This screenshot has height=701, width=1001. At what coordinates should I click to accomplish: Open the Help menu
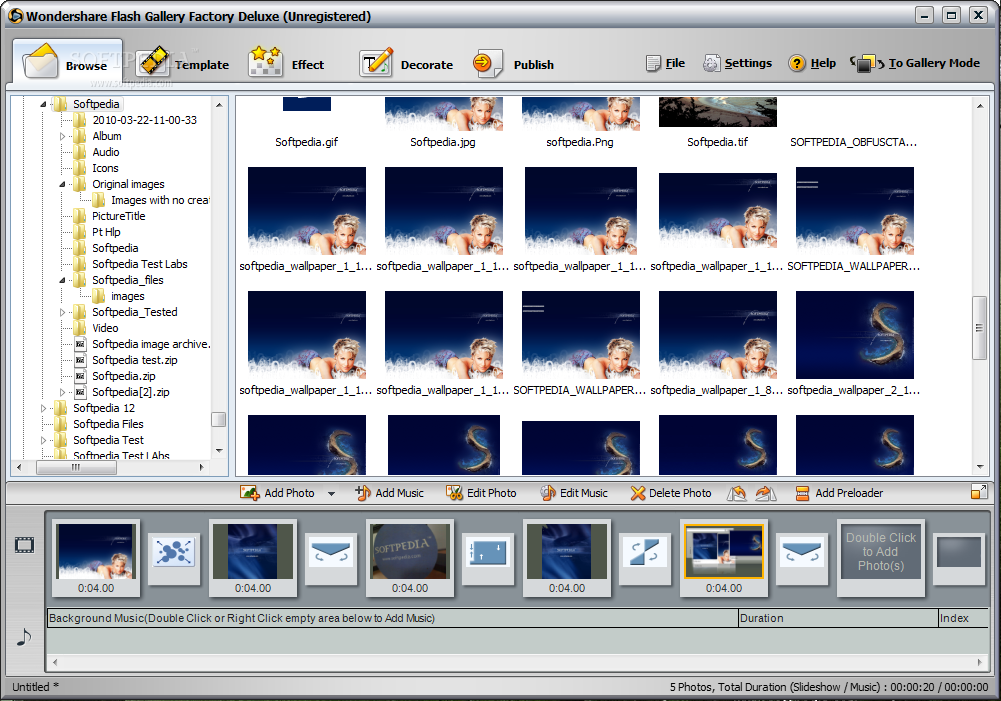(x=812, y=63)
